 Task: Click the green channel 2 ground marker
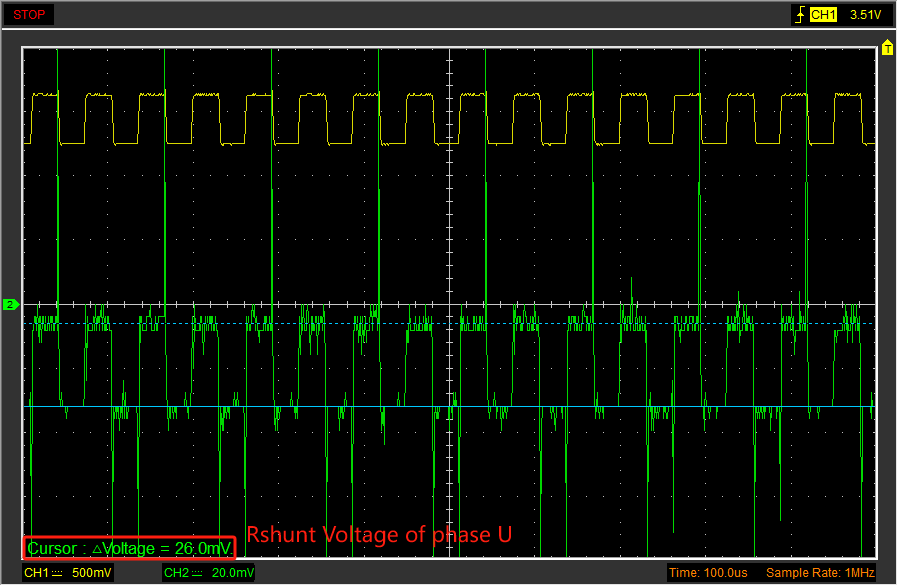click(11, 305)
